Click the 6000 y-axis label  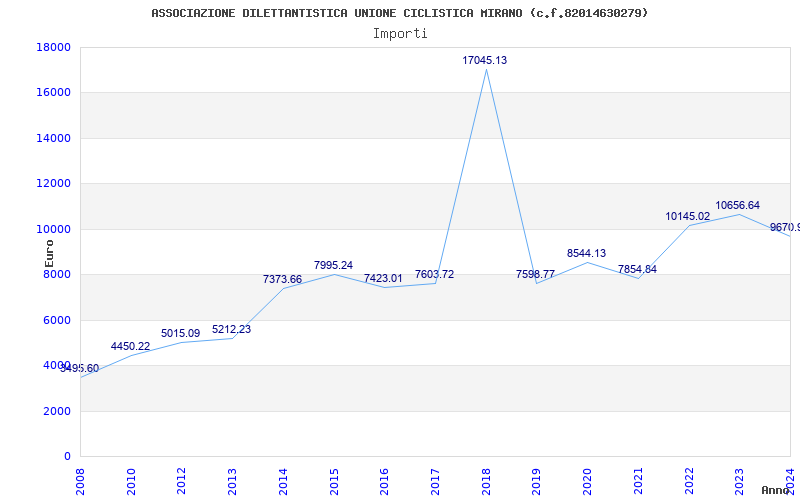[x=57, y=320]
